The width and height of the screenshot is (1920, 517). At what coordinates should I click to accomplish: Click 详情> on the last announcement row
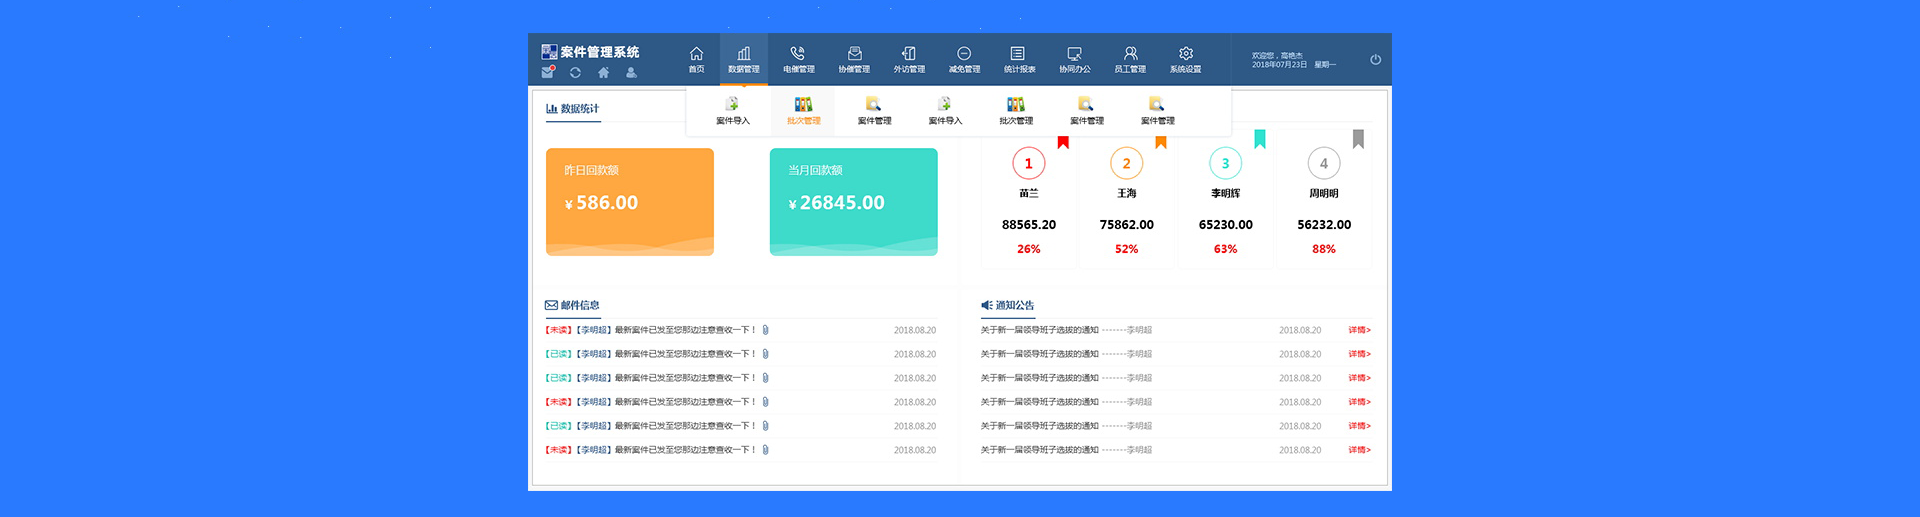1359,450
